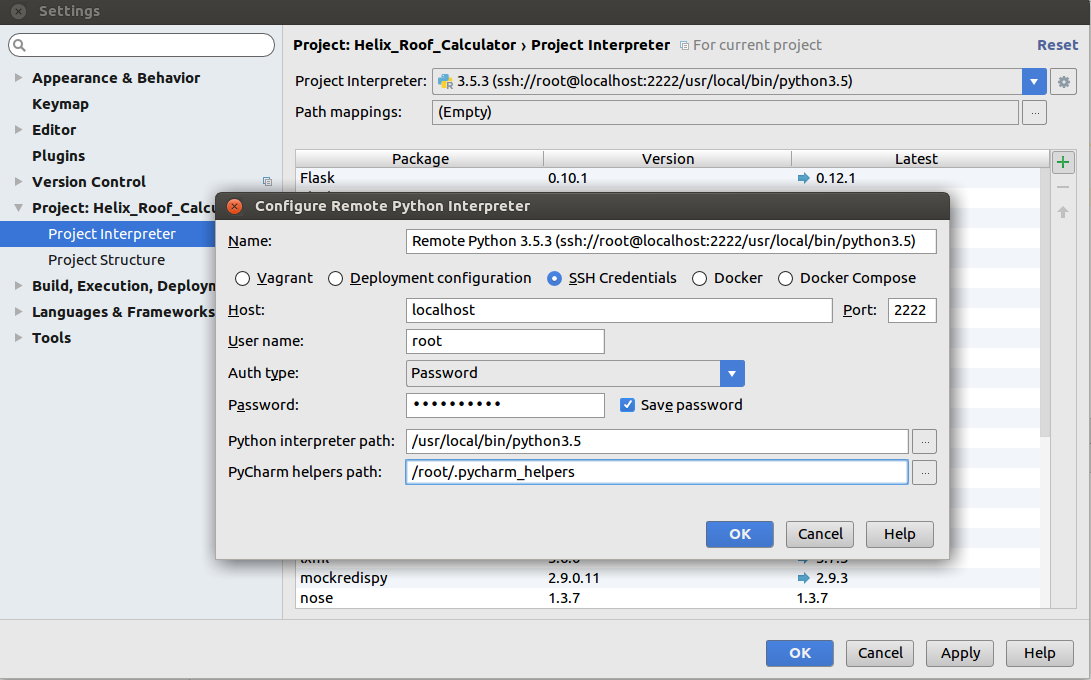Open Plugins settings page
The width and height of the screenshot is (1091, 680).
tap(58, 156)
